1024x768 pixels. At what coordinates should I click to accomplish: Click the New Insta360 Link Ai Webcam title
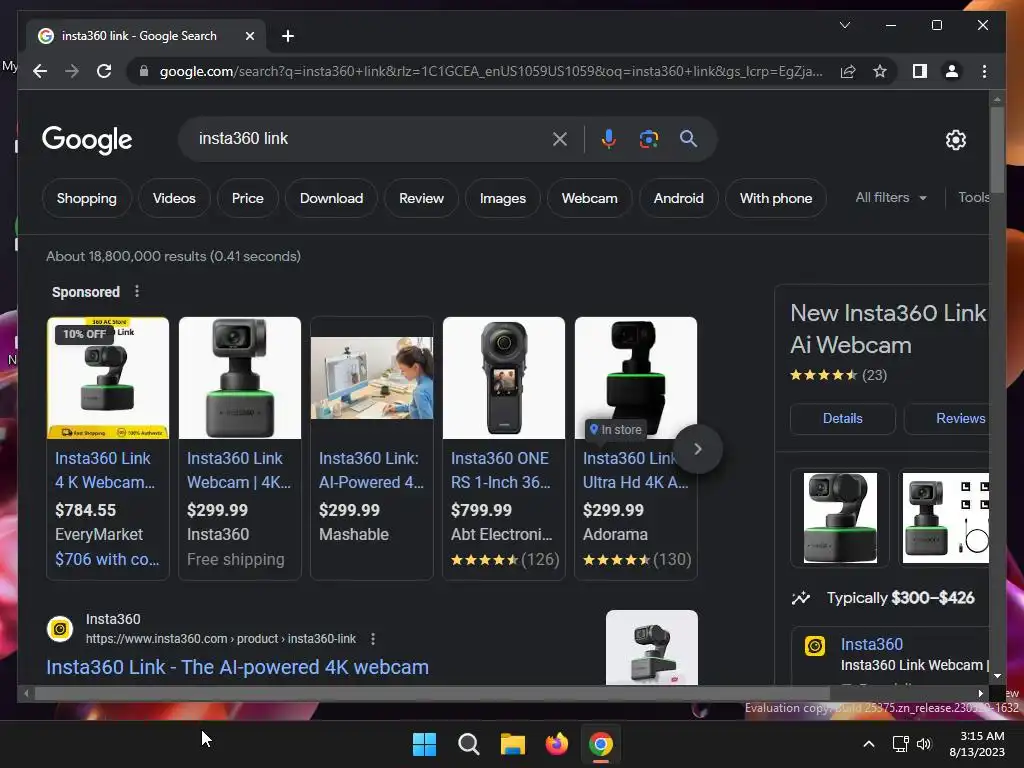888,328
